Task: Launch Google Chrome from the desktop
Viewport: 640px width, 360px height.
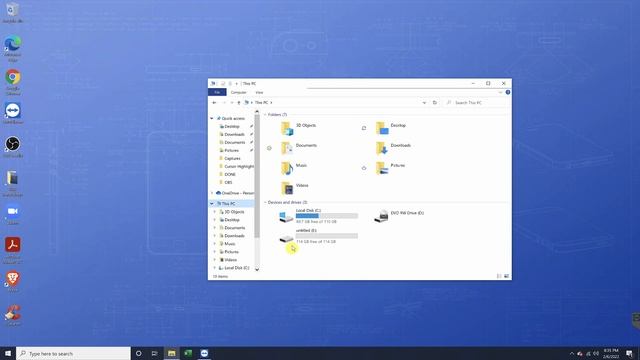Action: coord(13,82)
